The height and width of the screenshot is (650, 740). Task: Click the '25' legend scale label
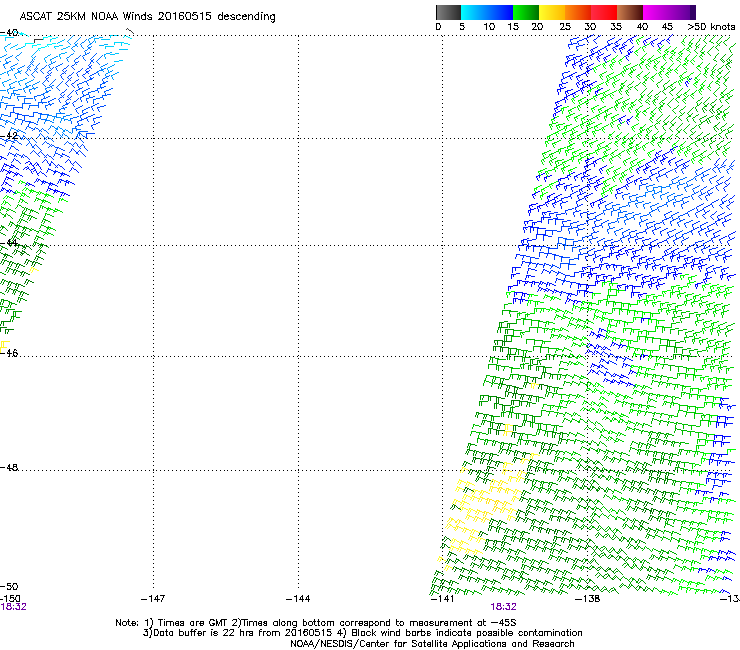click(565, 27)
